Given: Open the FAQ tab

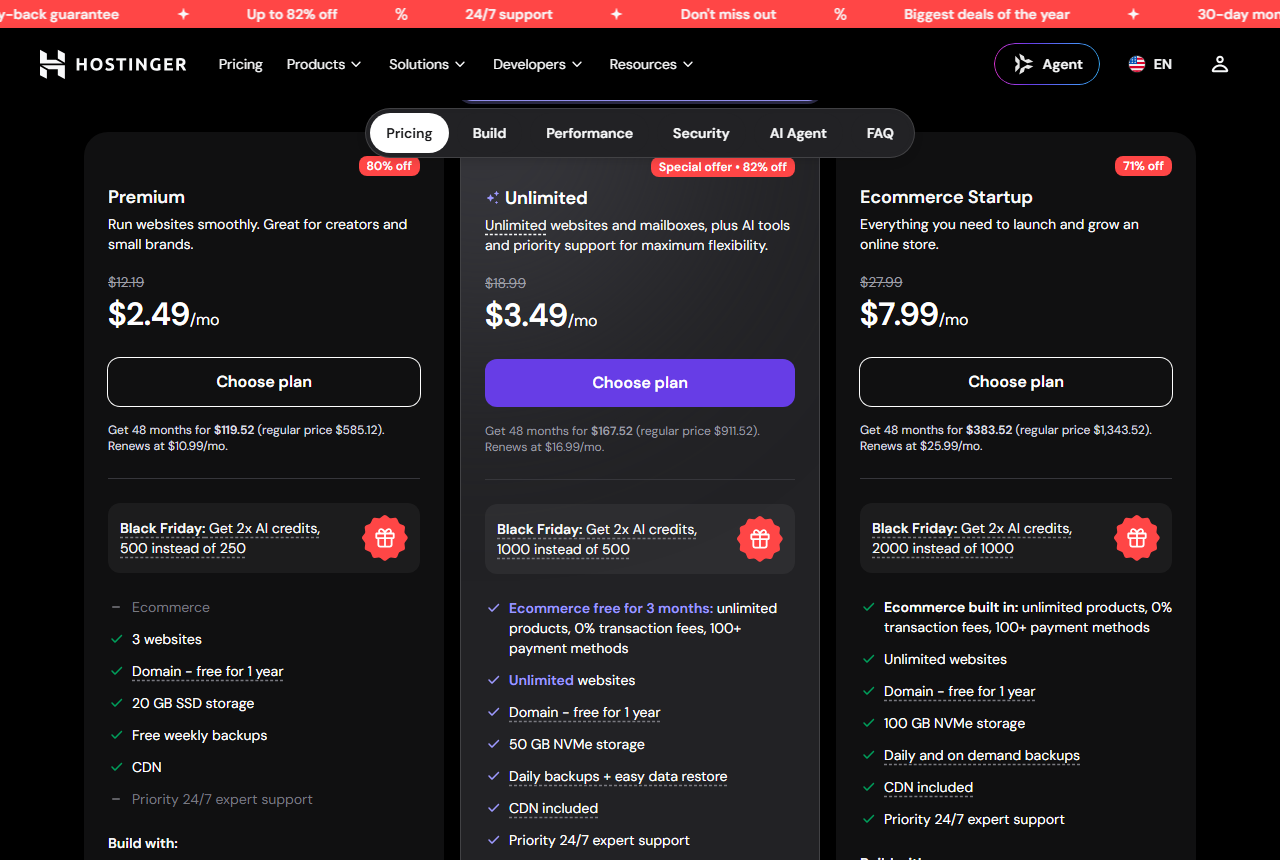Looking at the screenshot, I should 880,133.
